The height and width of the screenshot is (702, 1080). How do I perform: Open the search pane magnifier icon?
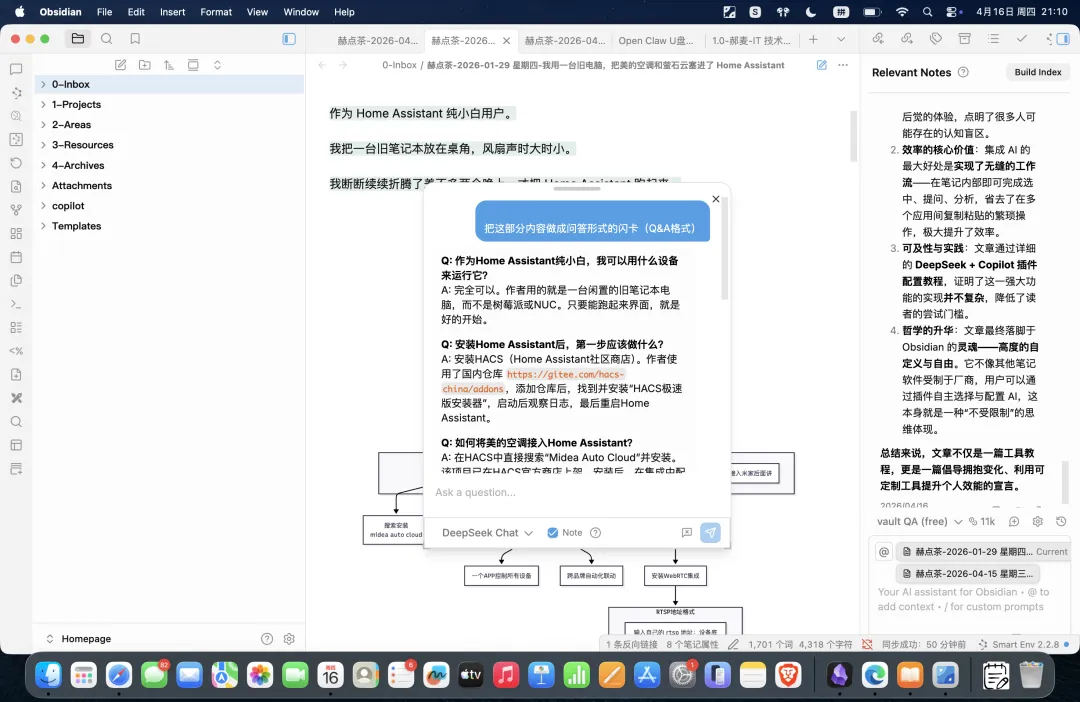tap(107, 39)
